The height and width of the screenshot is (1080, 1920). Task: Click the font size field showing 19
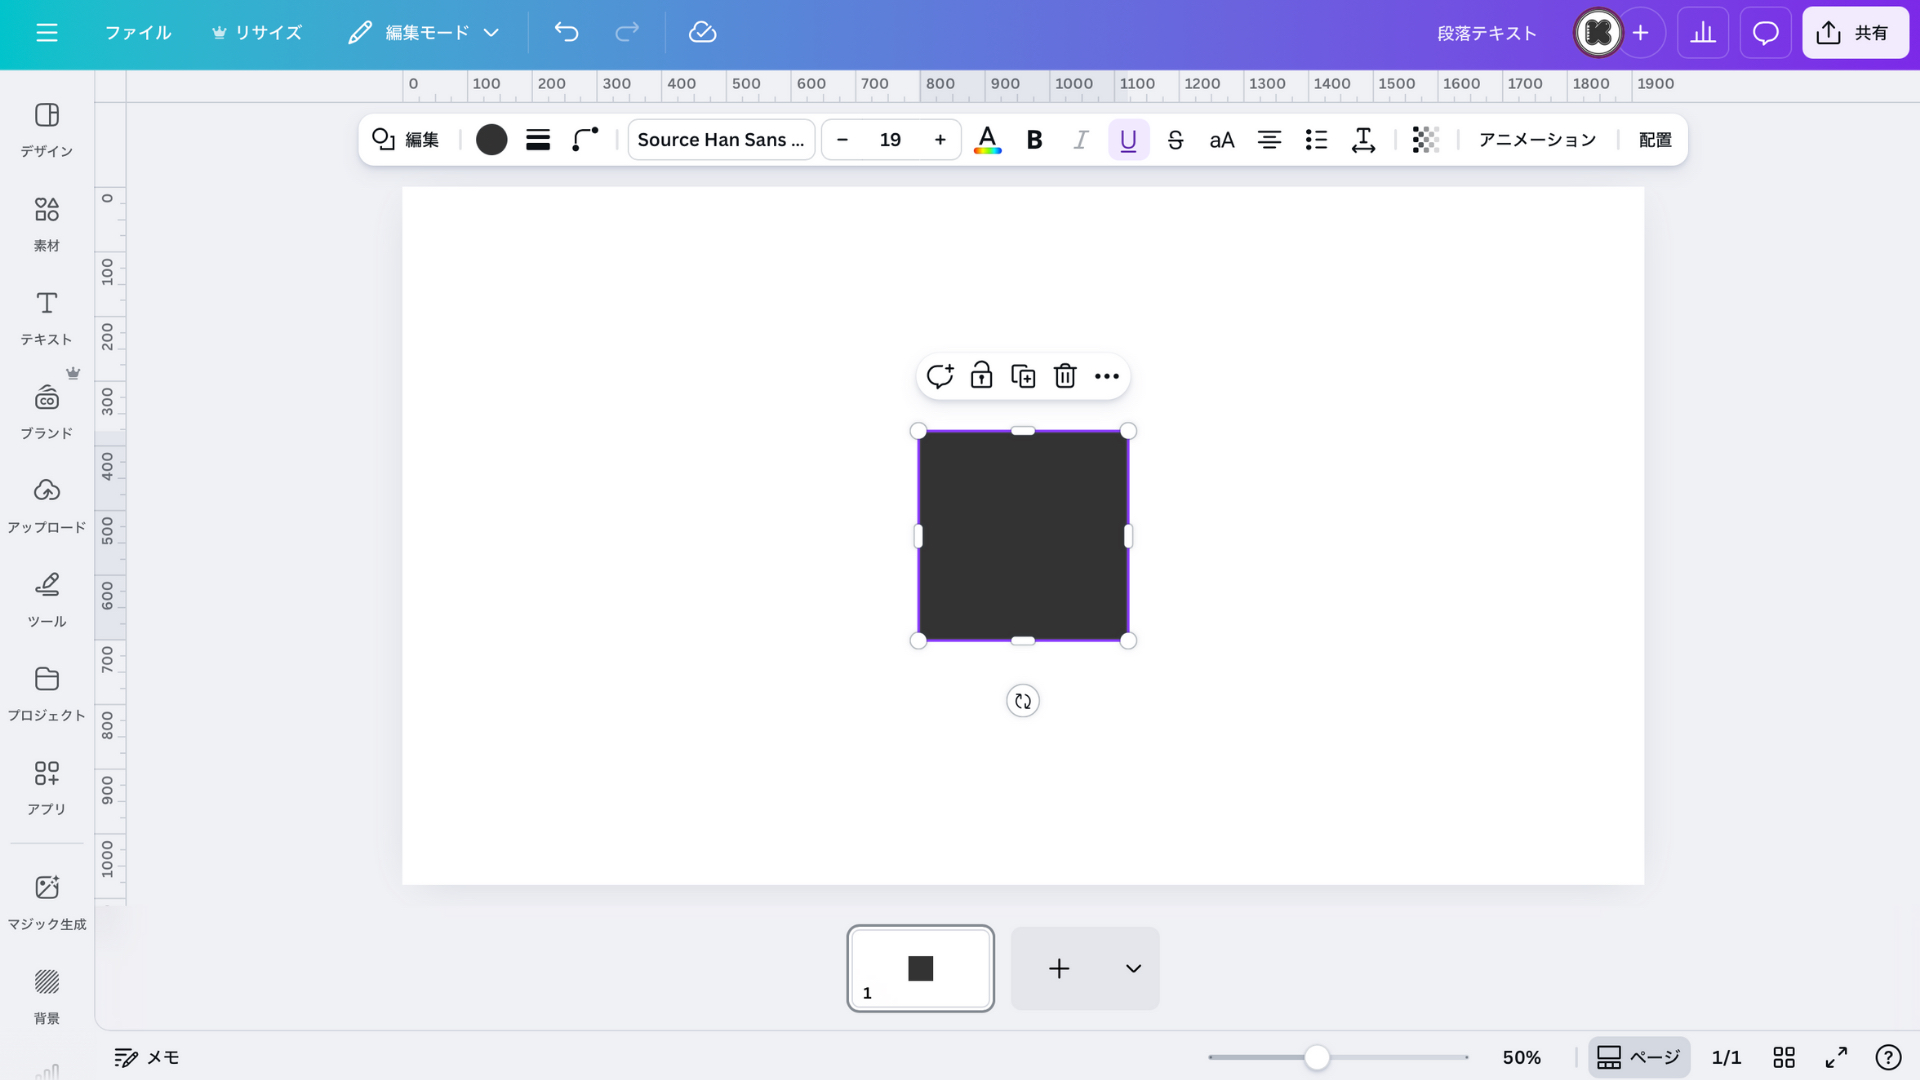(890, 140)
